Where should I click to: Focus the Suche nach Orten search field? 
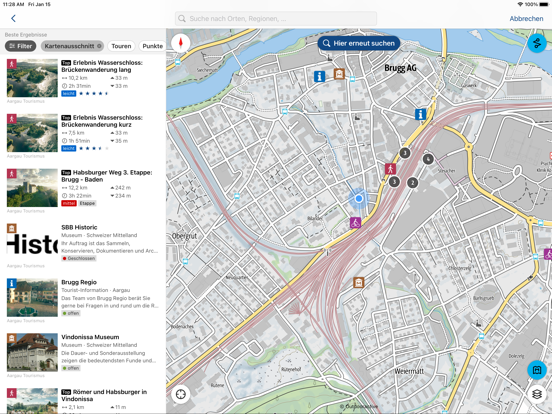276,18
